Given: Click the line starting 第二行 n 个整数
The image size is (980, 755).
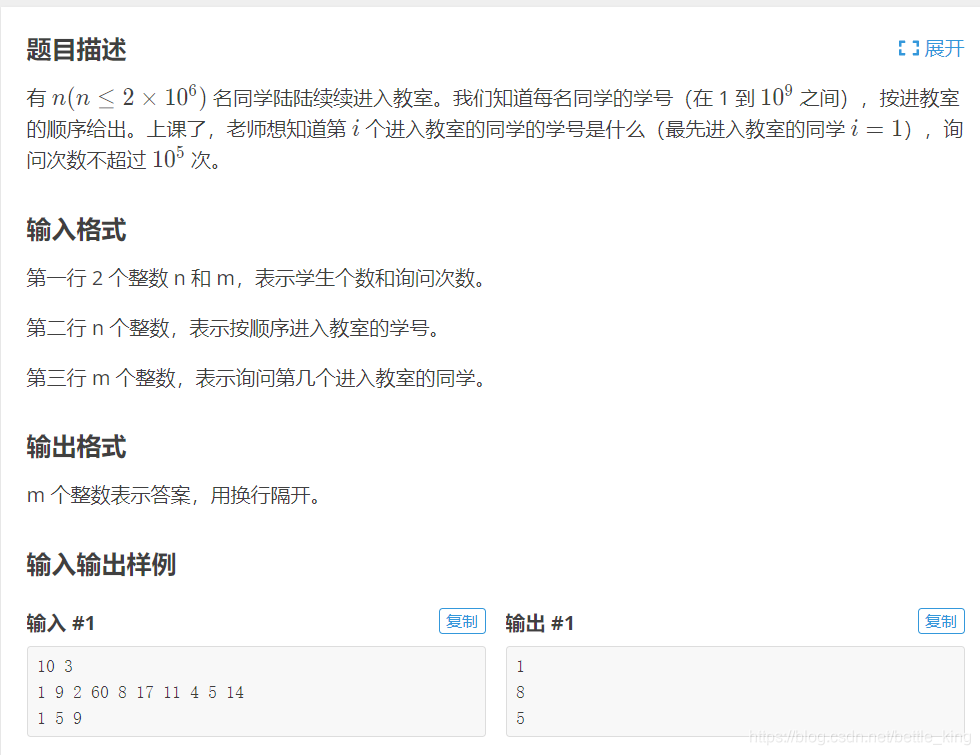Looking at the screenshot, I should [x=233, y=328].
